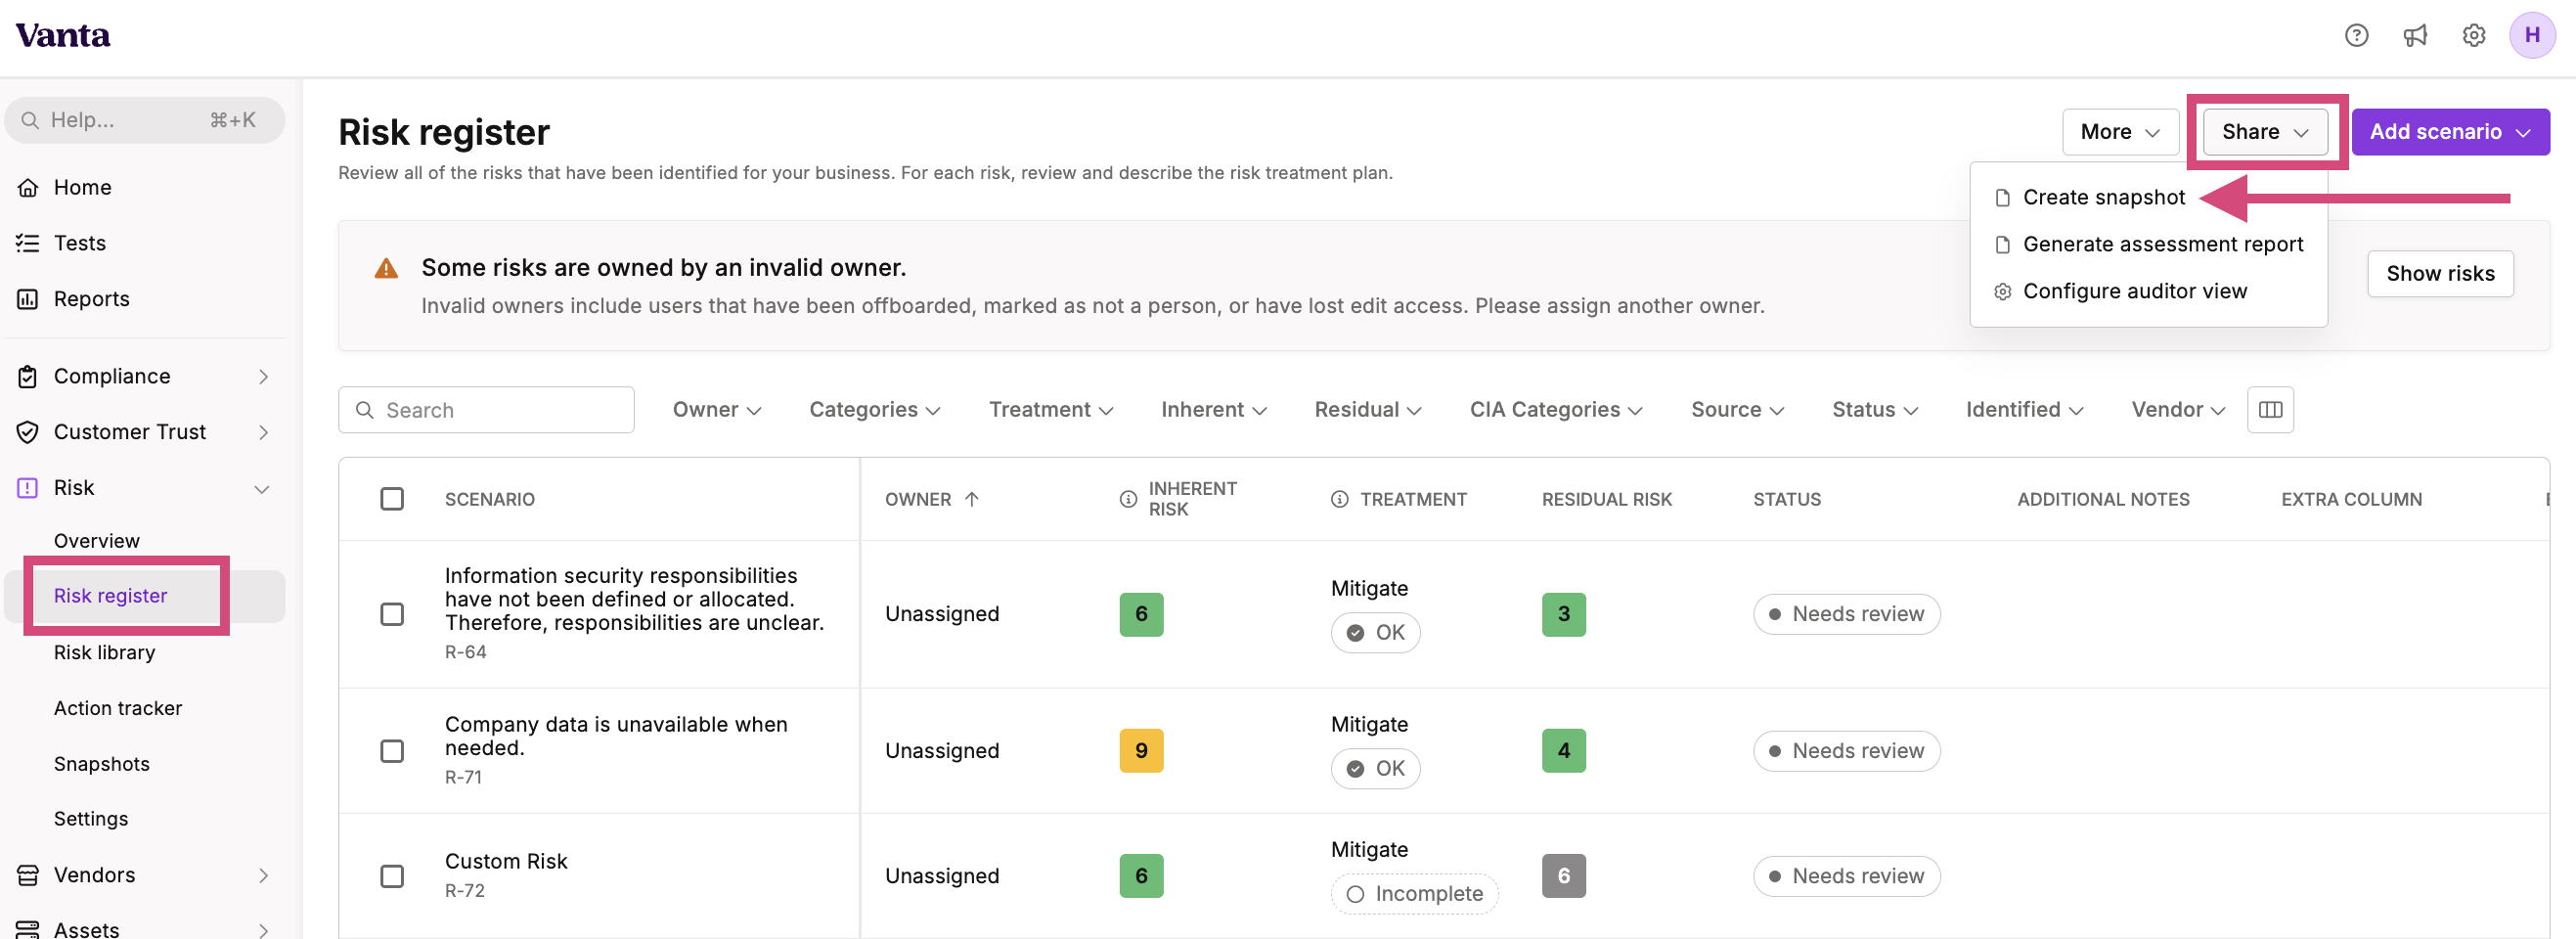Screen dimensions: 2576x939
Task: Open Action tracker in sidebar
Action: pos(118,709)
